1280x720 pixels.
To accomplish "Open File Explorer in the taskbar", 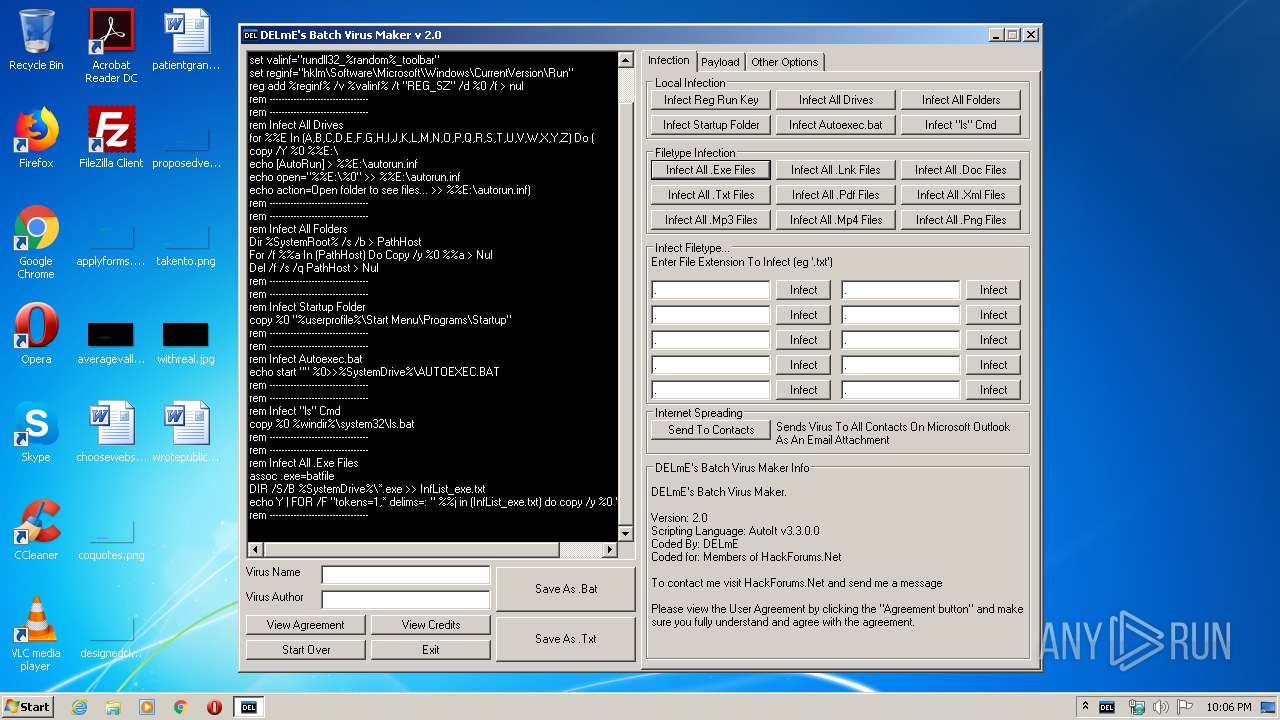I will point(113,707).
